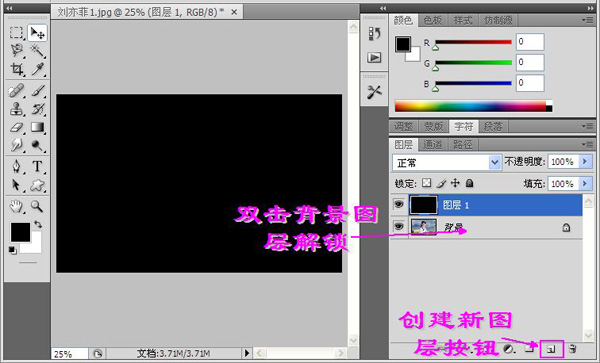The height and width of the screenshot is (363, 600).
Task: Collapse the tools panel double arrow
Action: coord(10,8)
